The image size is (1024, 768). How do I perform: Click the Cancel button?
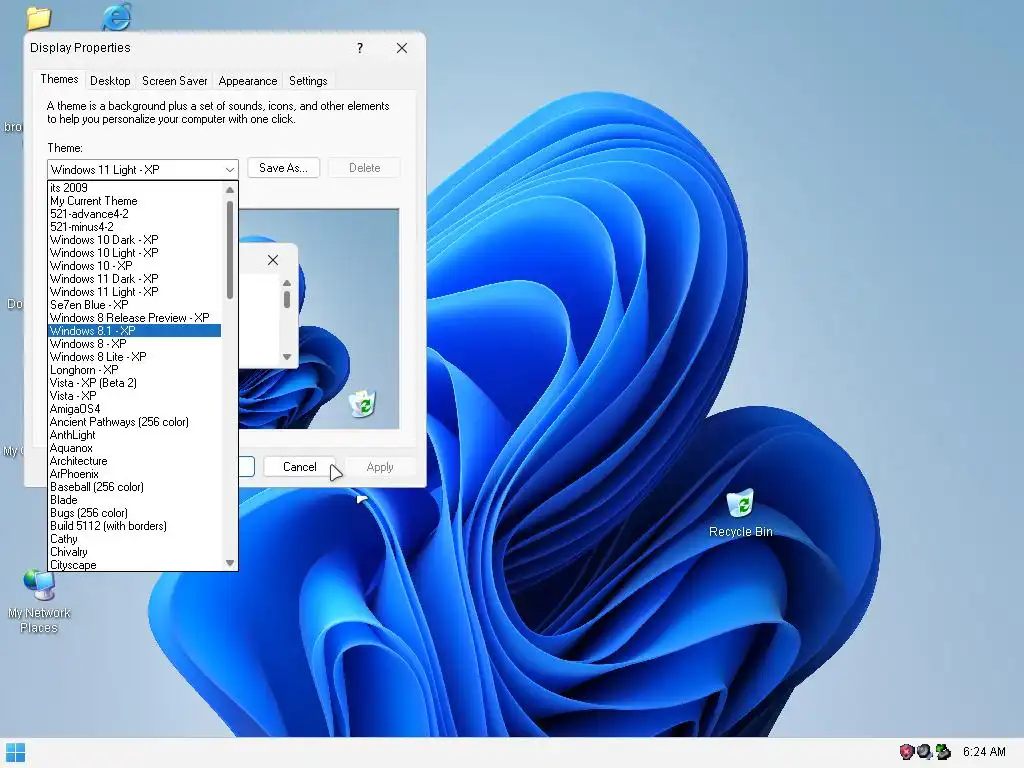tap(300, 467)
